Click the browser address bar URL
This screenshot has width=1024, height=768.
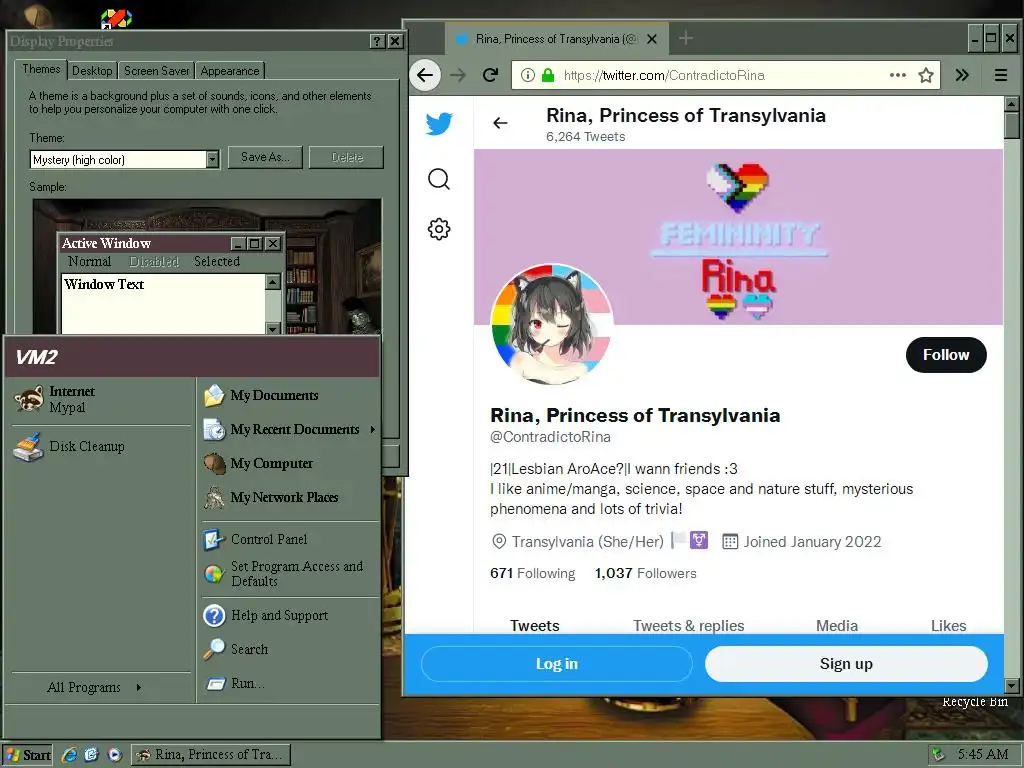[664, 75]
